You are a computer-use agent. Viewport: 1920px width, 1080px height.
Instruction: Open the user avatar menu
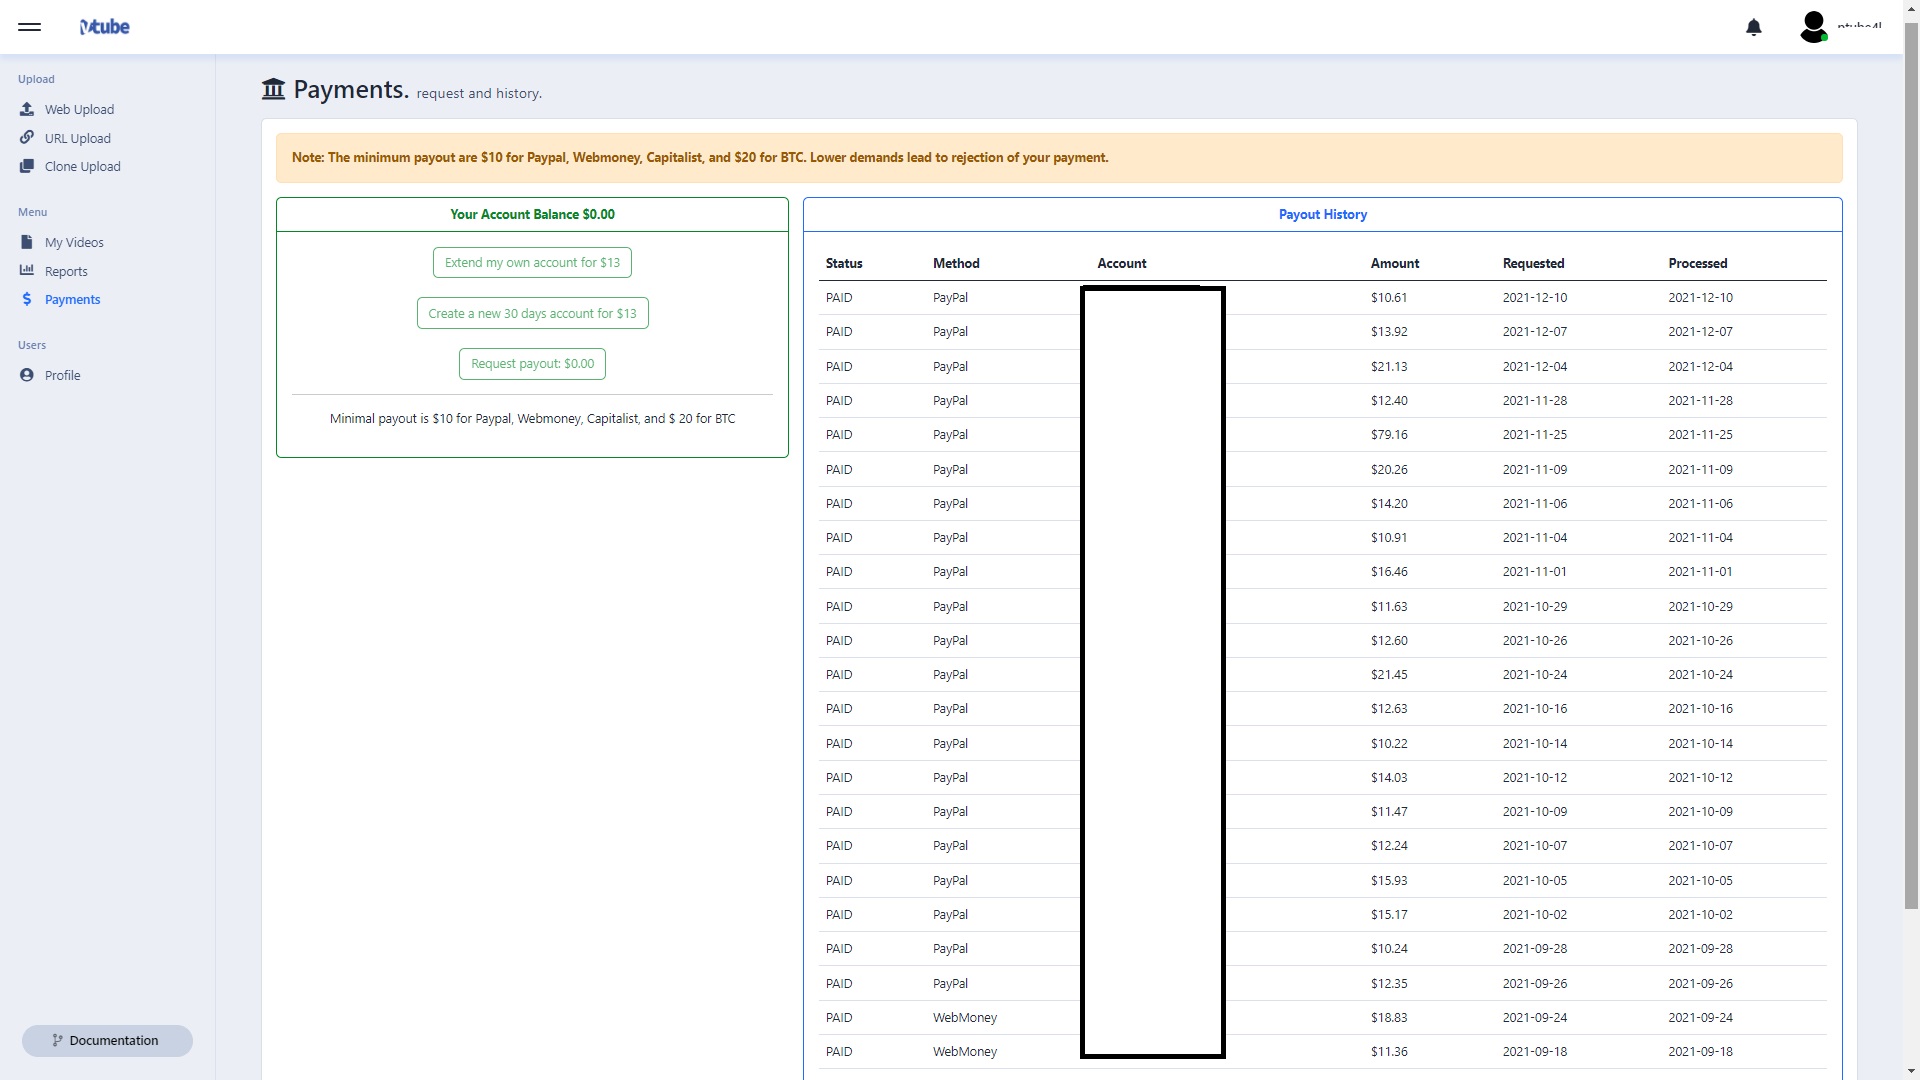1813,27
